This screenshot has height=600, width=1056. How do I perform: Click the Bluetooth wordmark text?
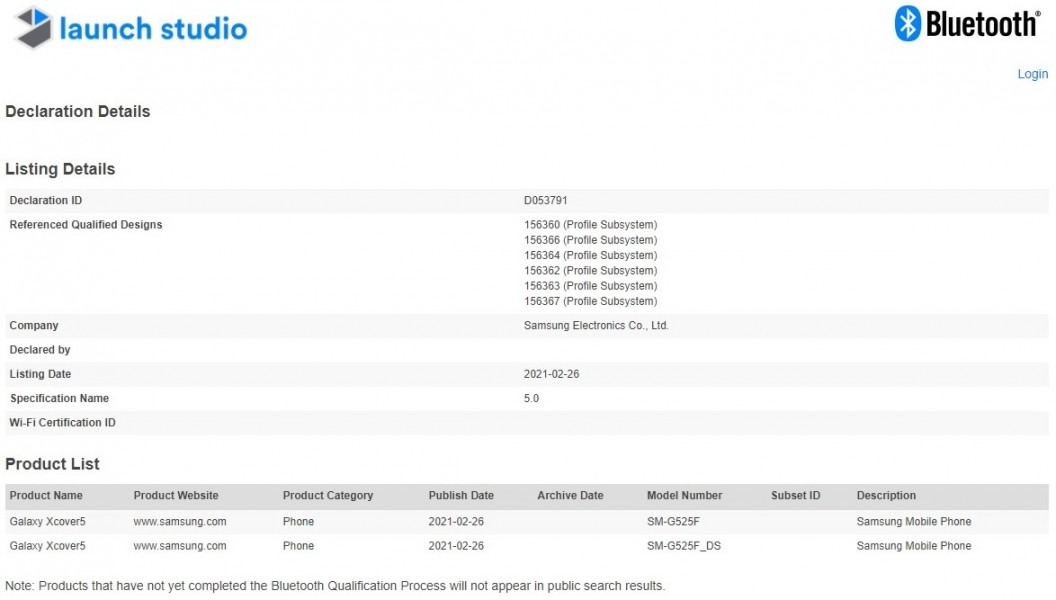[x=983, y=24]
